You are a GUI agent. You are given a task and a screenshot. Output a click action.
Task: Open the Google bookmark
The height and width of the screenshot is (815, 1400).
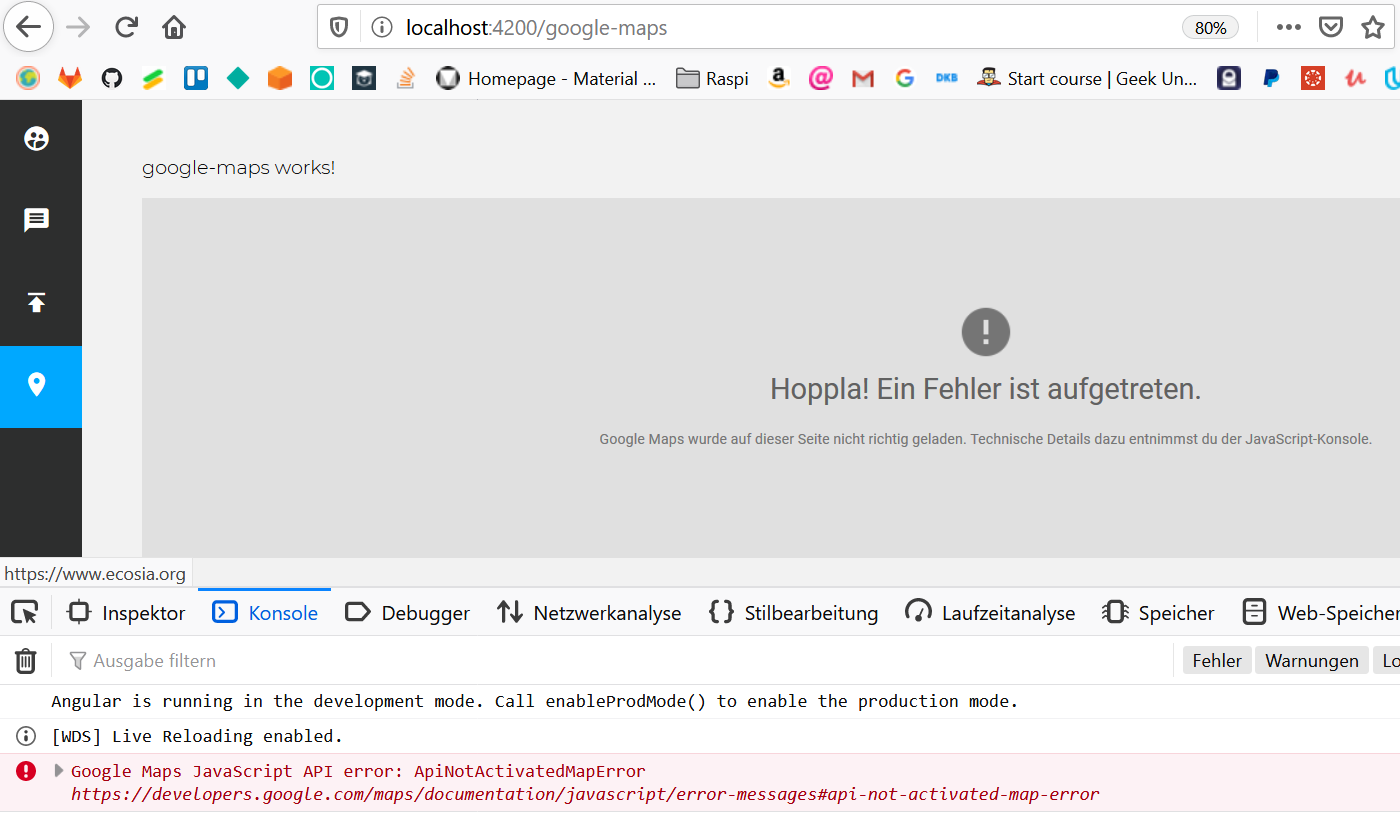[905, 78]
